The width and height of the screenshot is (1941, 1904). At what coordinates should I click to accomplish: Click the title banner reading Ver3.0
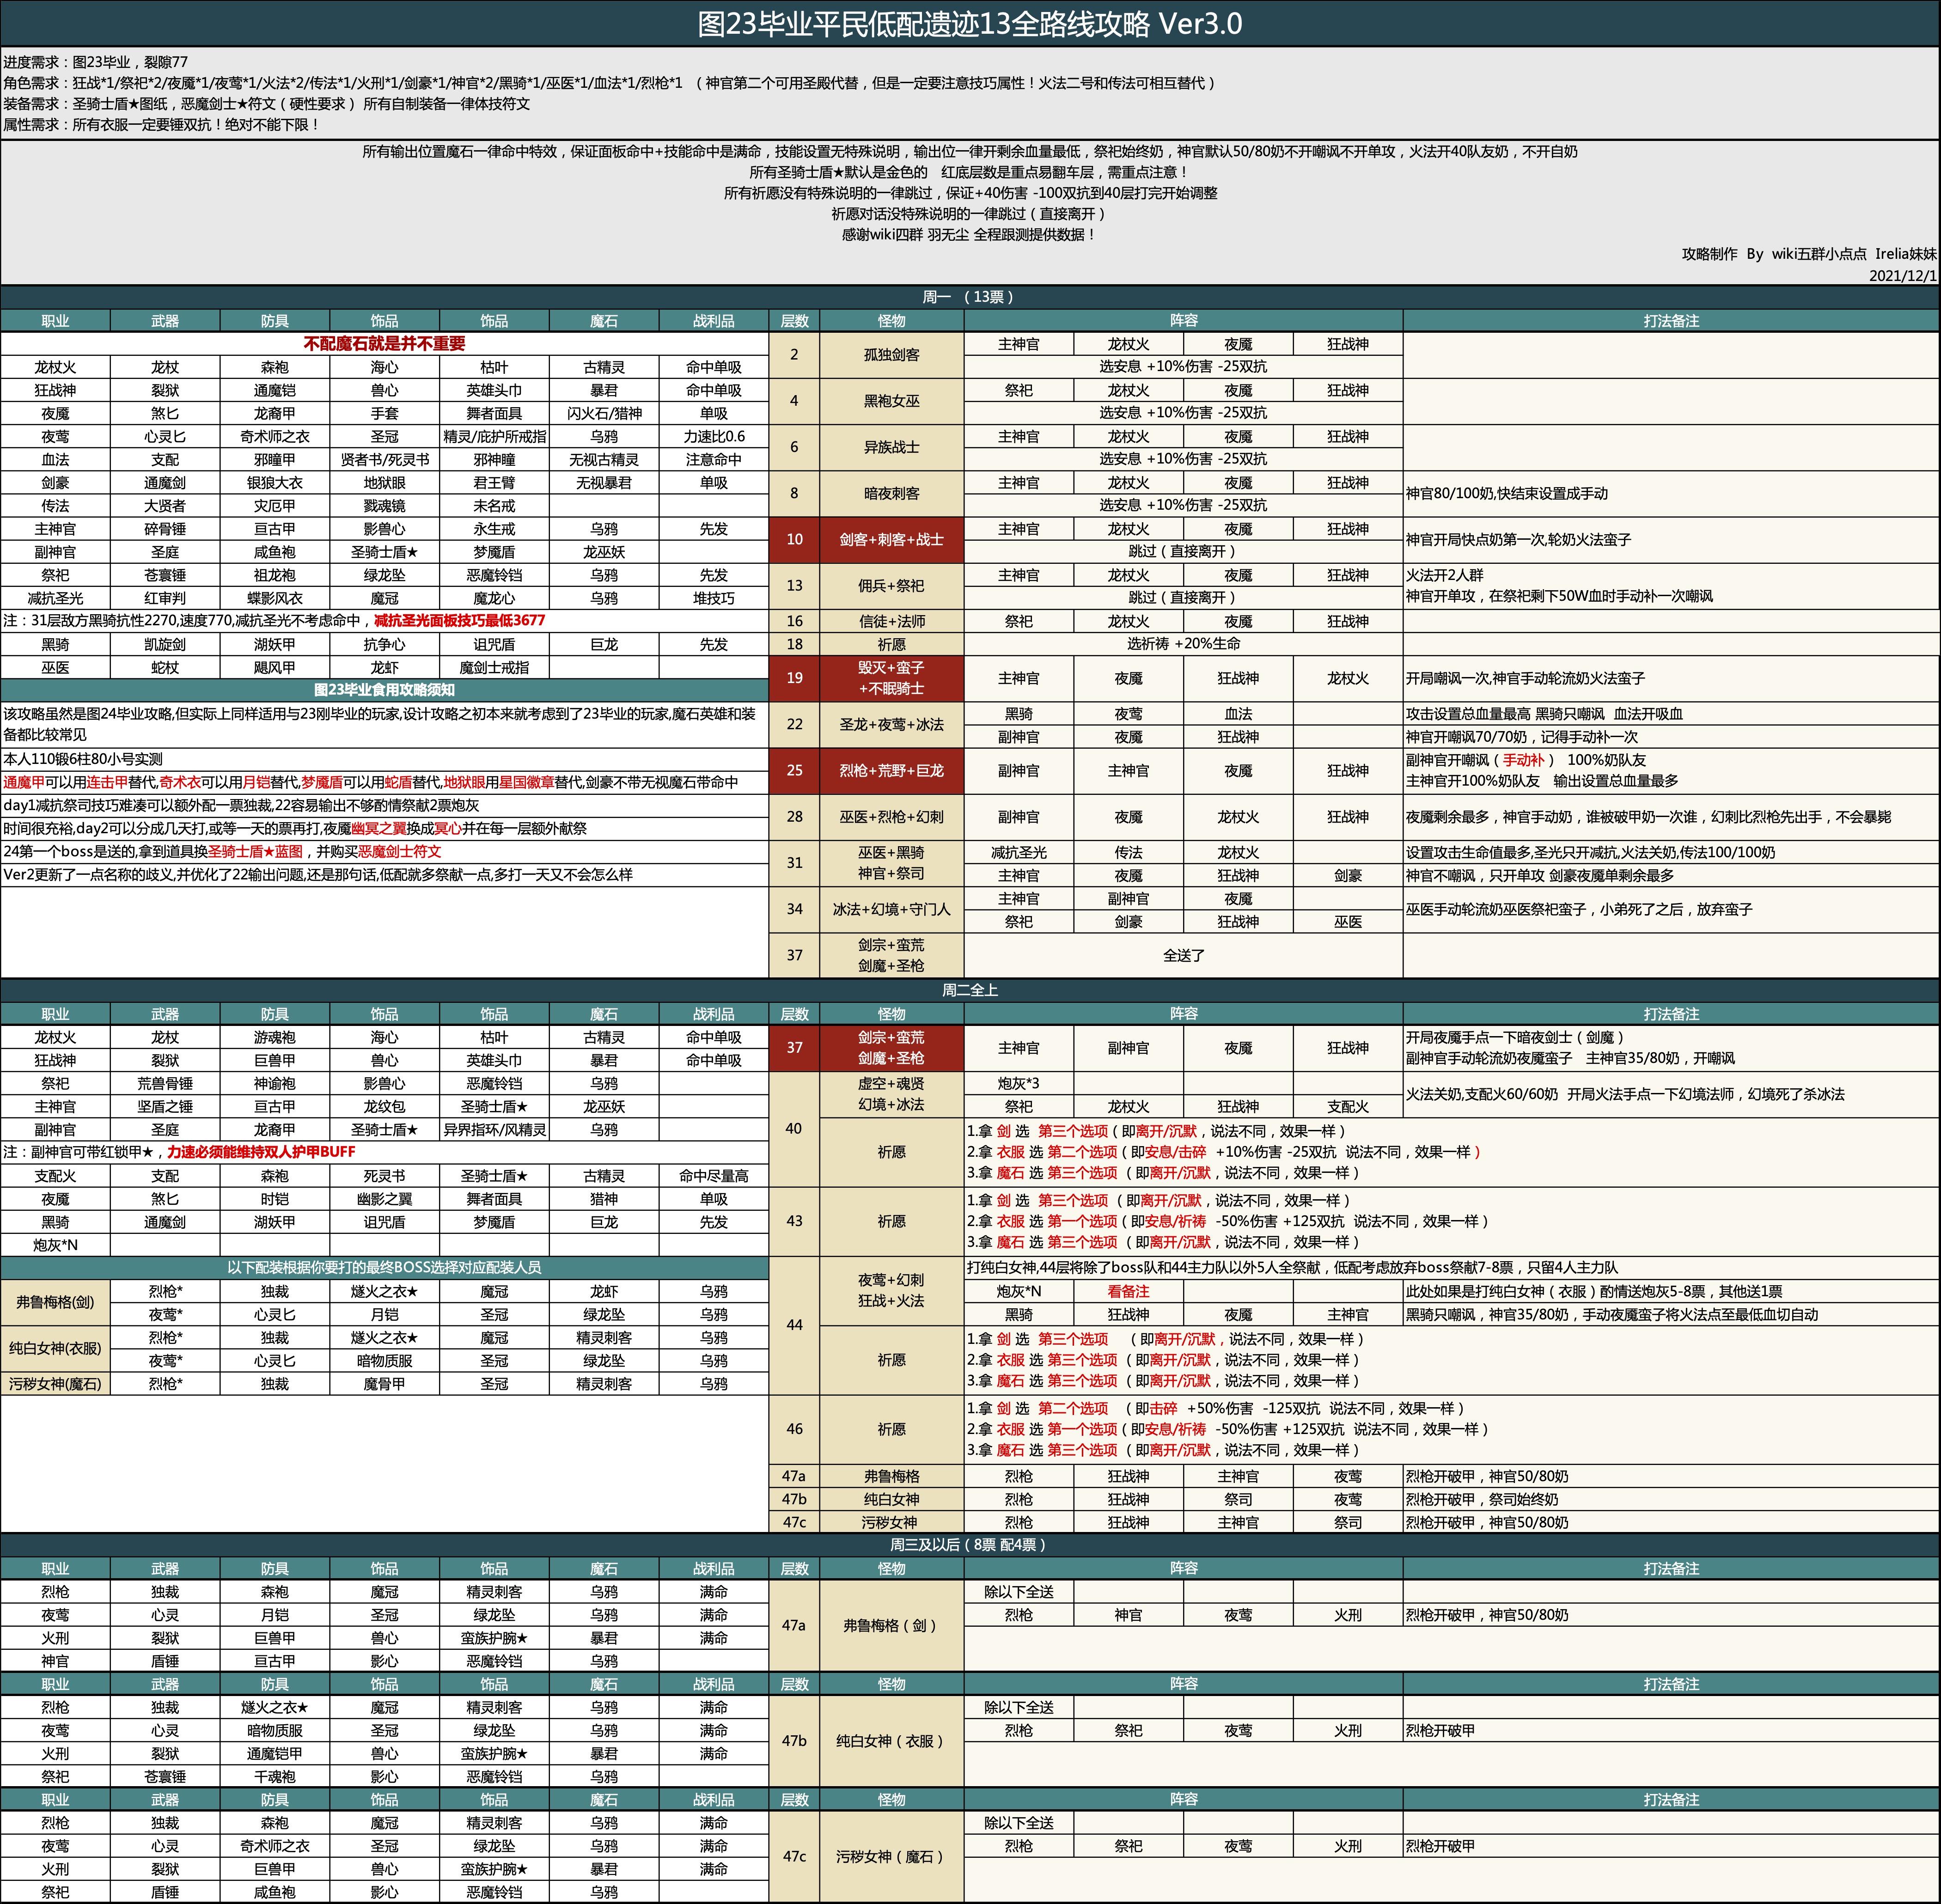click(969, 23)
